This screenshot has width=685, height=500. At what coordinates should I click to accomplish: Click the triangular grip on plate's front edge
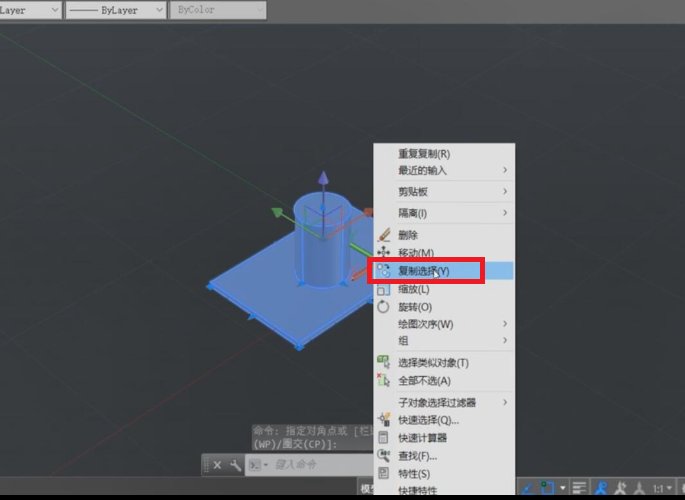point(251,315)
